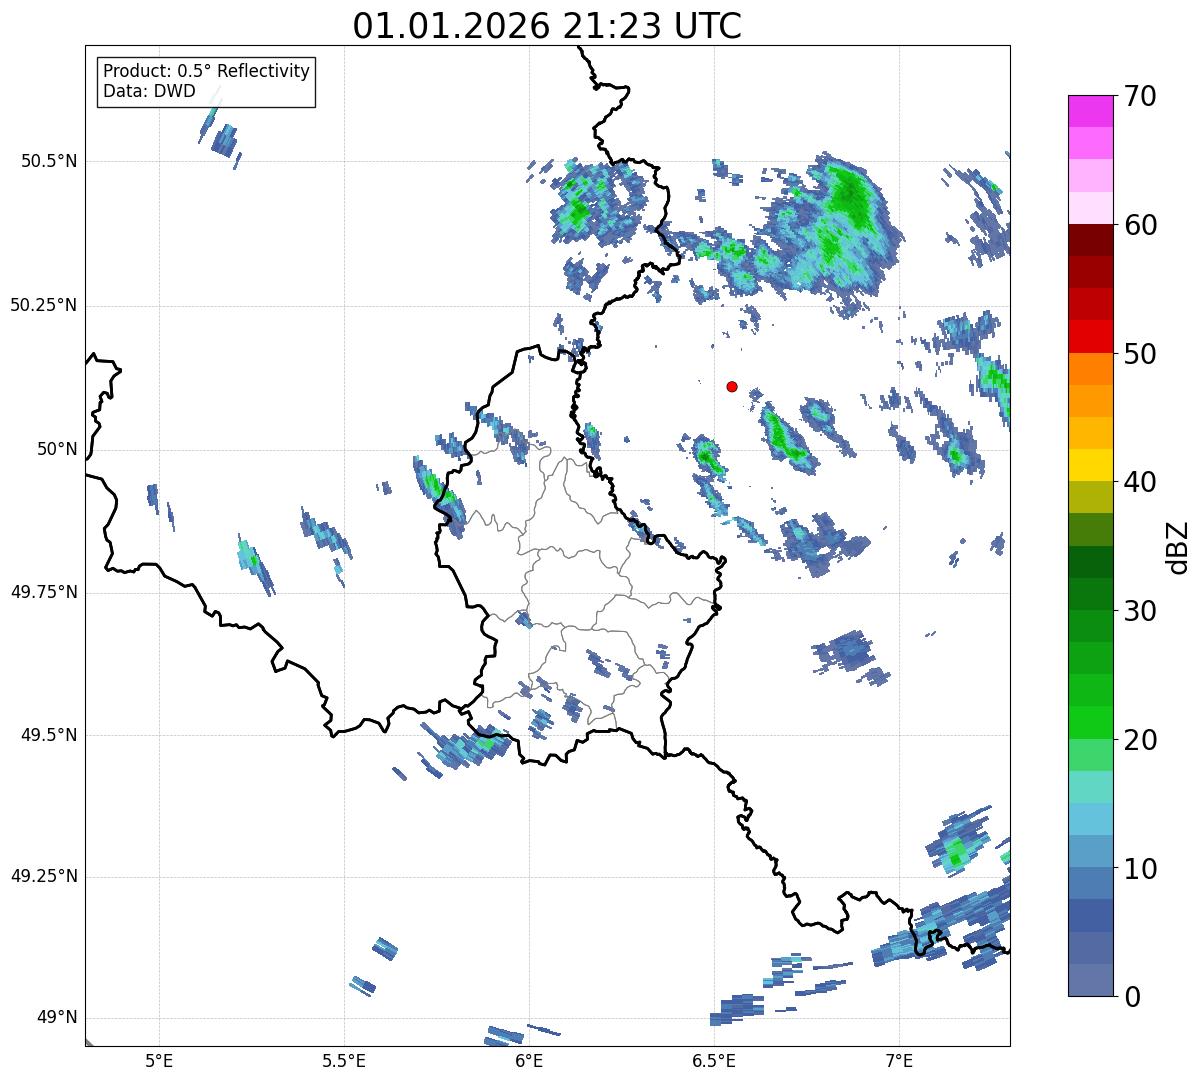Screen dimensions: 1202x1081
Task: Click the longitude label 6.5°E
Action: 714,1060
